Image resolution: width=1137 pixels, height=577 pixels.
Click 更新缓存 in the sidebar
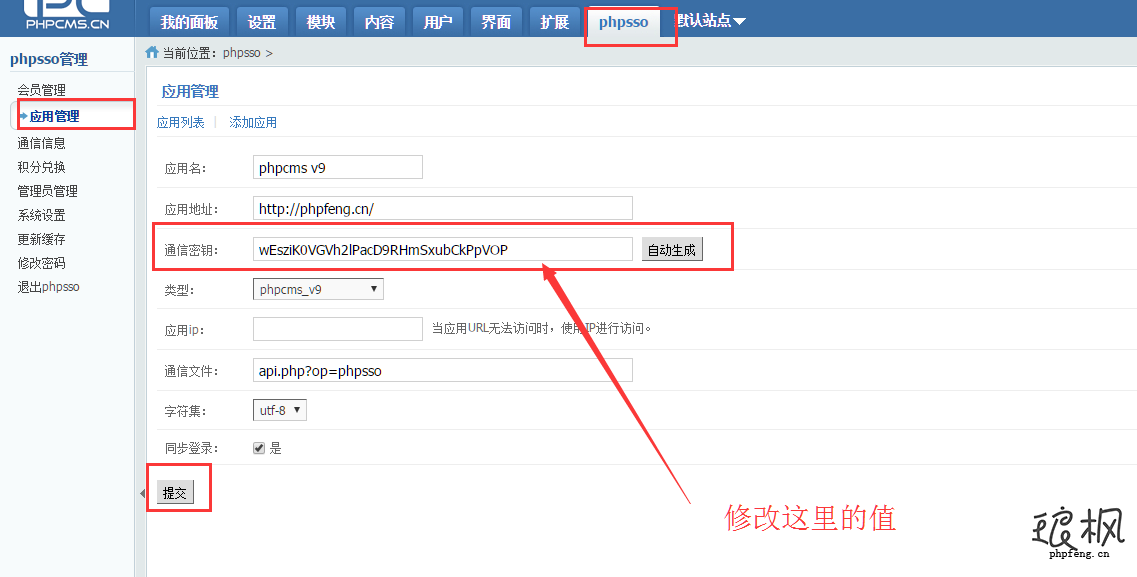[x=41, y=238]
